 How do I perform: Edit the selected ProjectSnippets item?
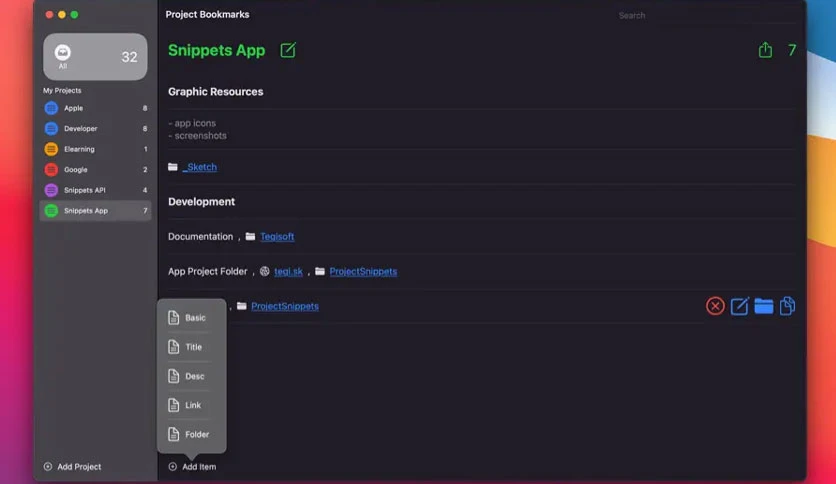point(739,306)
